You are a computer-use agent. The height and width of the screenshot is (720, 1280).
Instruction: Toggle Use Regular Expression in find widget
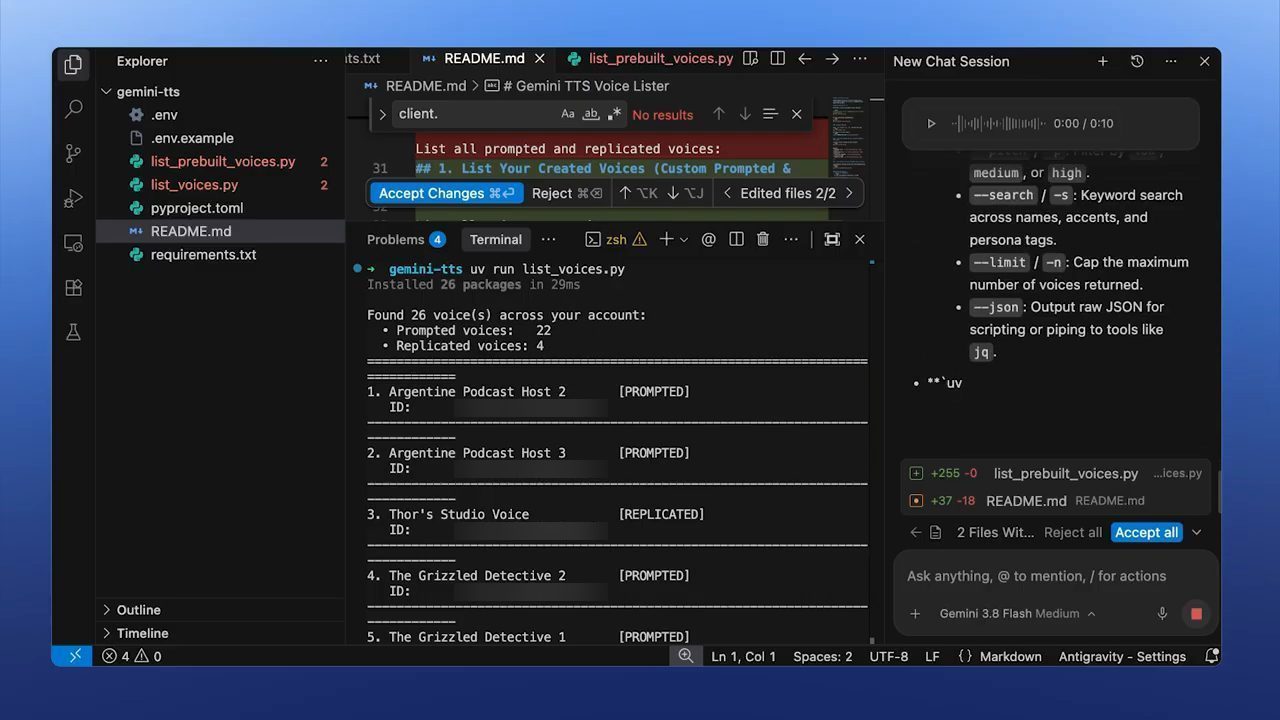click(614, 114)
